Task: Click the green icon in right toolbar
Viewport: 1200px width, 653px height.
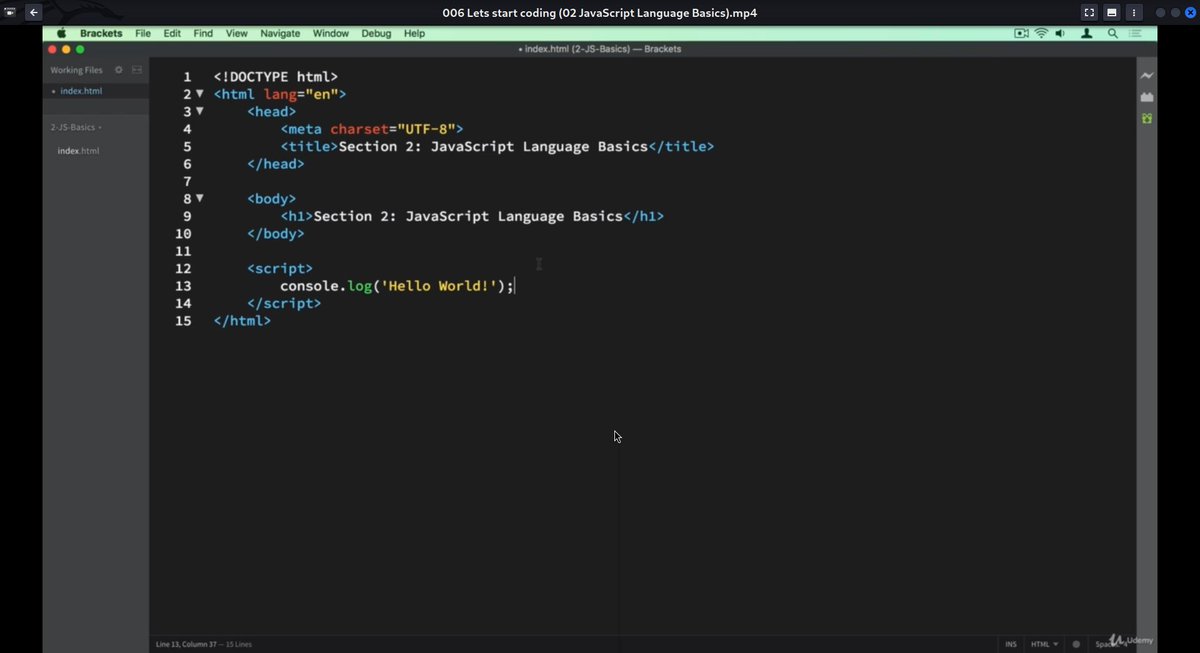Action: pyautogui.click(x=1147, y=118)
